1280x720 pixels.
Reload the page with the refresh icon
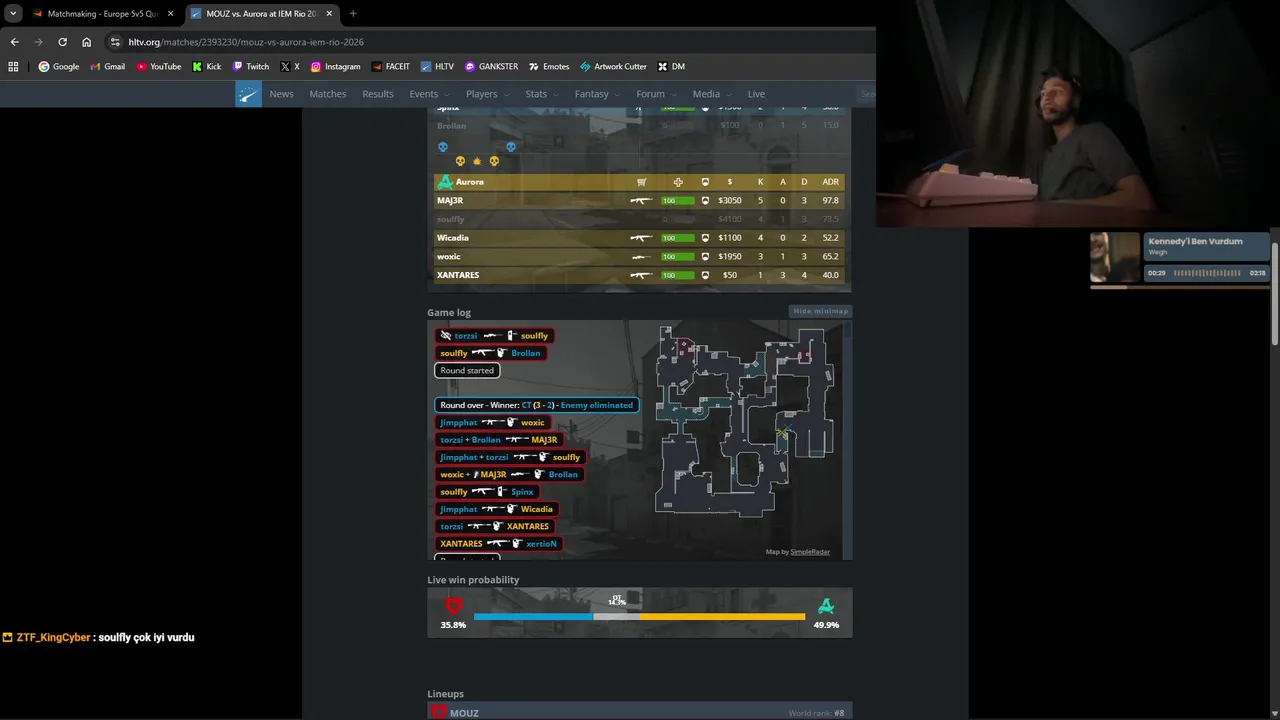pos(62,42)
